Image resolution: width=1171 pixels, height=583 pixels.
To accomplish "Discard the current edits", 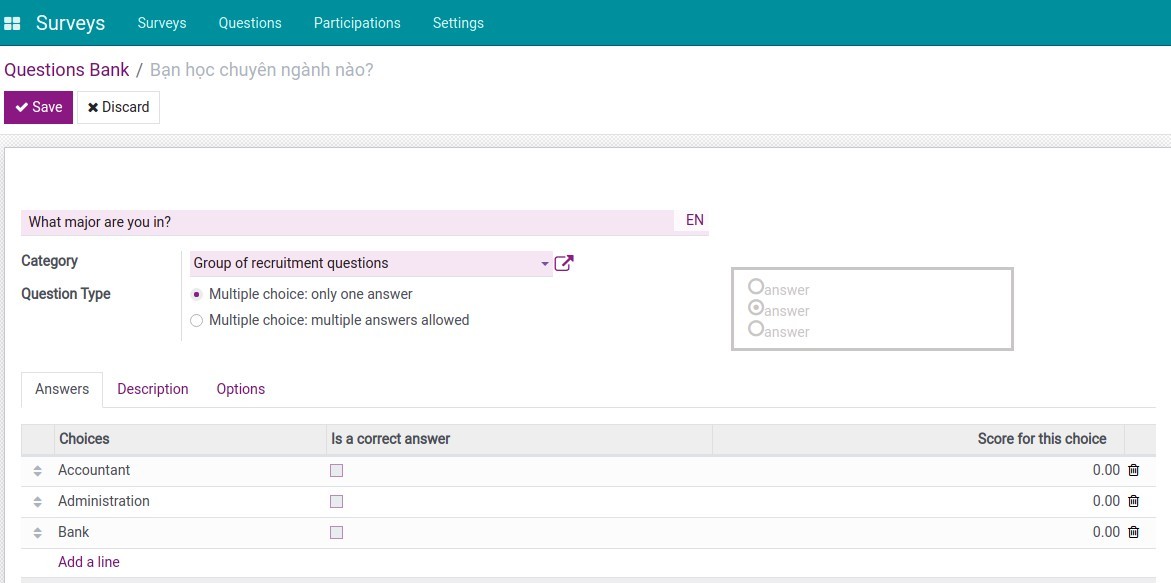I will point(118,107).
